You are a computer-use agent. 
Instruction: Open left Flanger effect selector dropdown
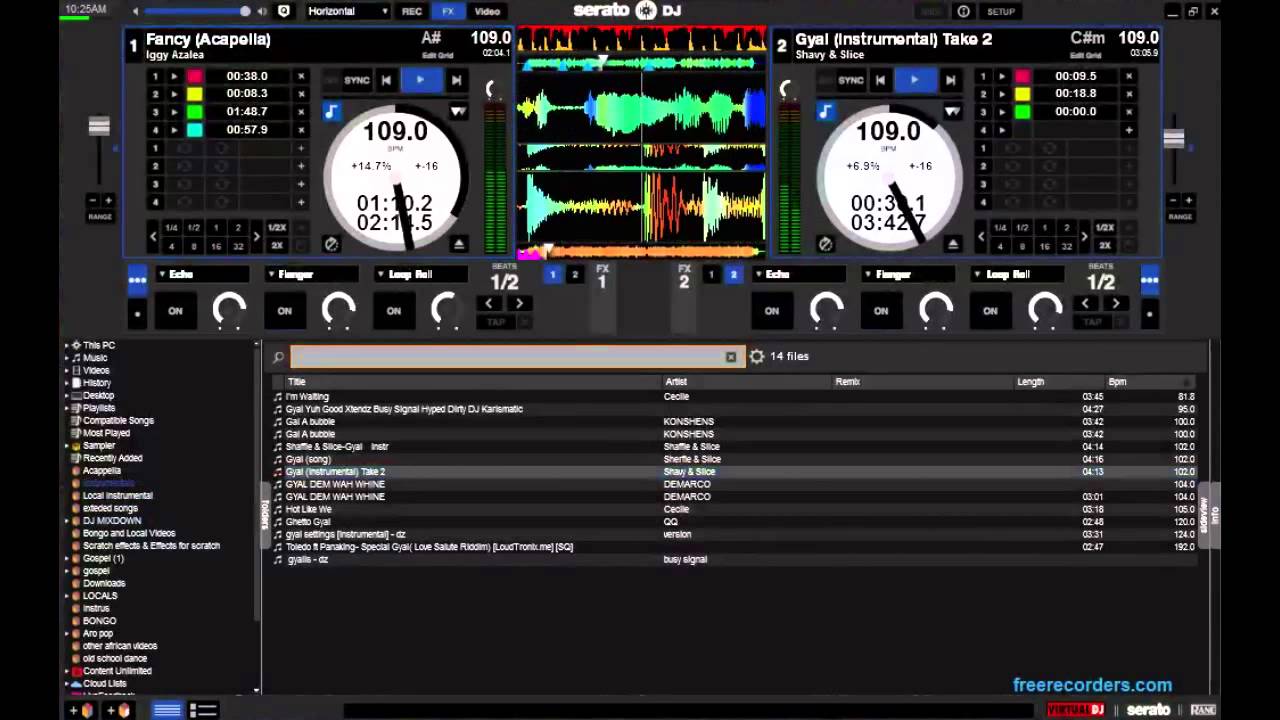[x=310, y=274]
